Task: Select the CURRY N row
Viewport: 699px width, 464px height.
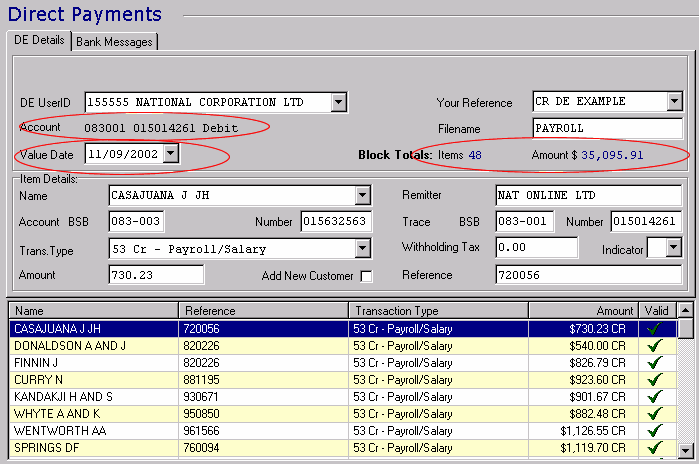Action: (x=343, y=380)
